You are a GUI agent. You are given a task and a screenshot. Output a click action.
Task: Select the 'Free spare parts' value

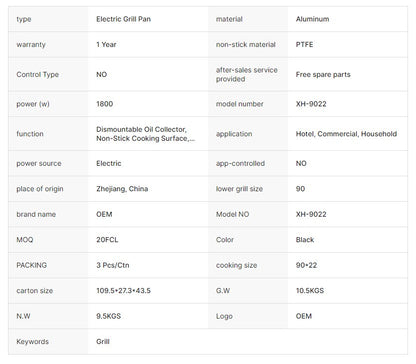pyautogui.click(x=323, y=74)
